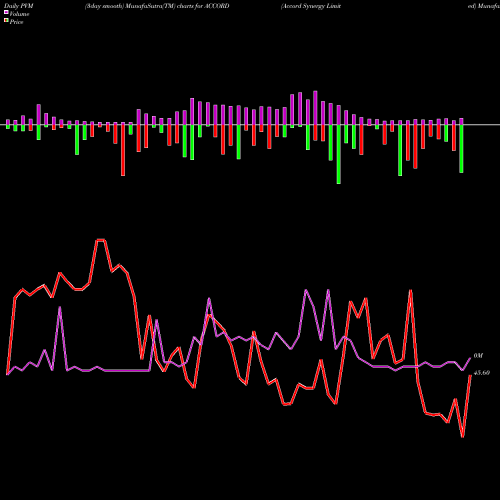Select the 'Price' legend label
The width and height of the screenshot is (500, 500).
[16, 22]
